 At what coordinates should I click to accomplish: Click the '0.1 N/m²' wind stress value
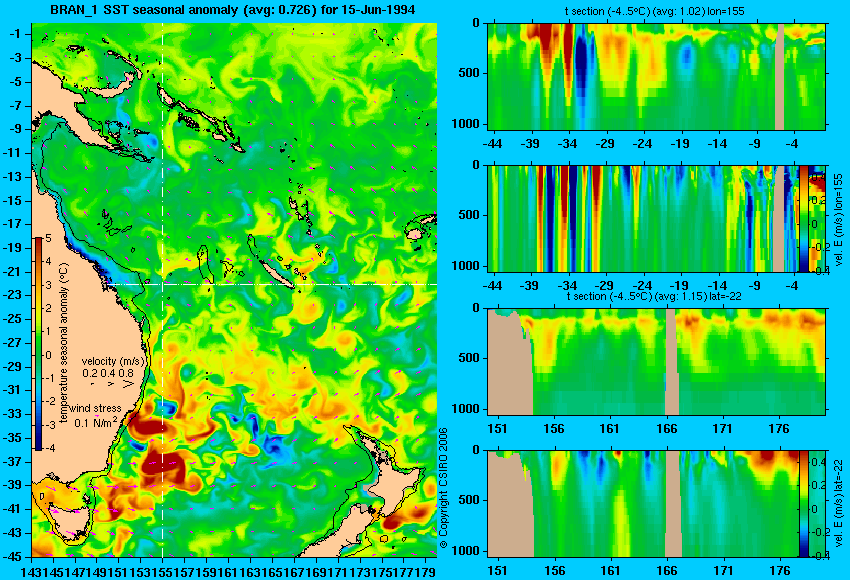tap(95, 421)
